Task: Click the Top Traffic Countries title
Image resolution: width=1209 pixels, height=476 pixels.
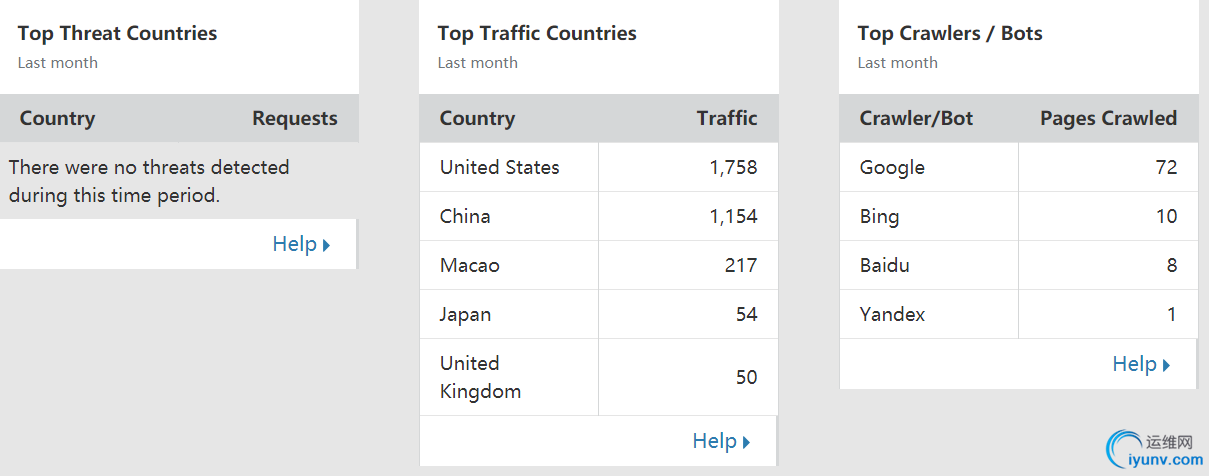Action: point(537,33)
